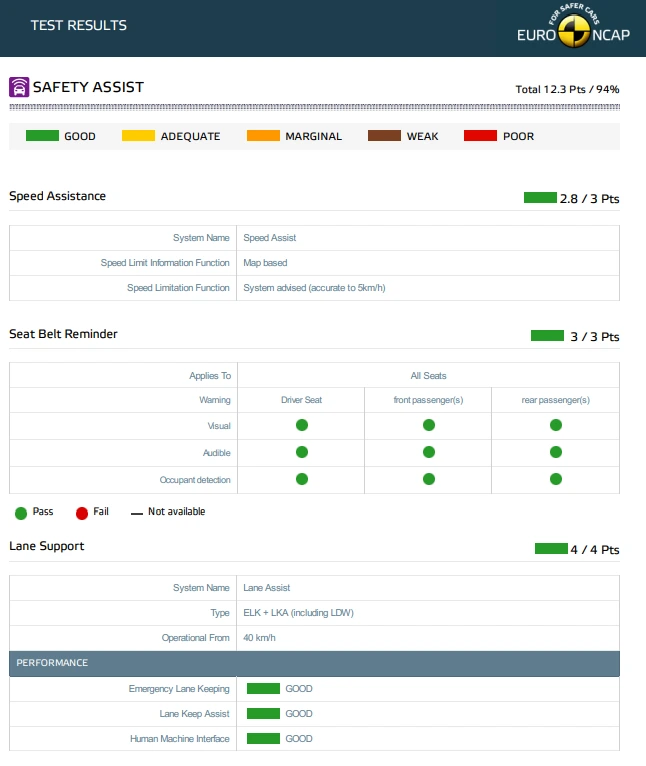The image size is (646, 766).
Task: Click the green GOOD legend swatch
Action: click(x=43, y=135)
